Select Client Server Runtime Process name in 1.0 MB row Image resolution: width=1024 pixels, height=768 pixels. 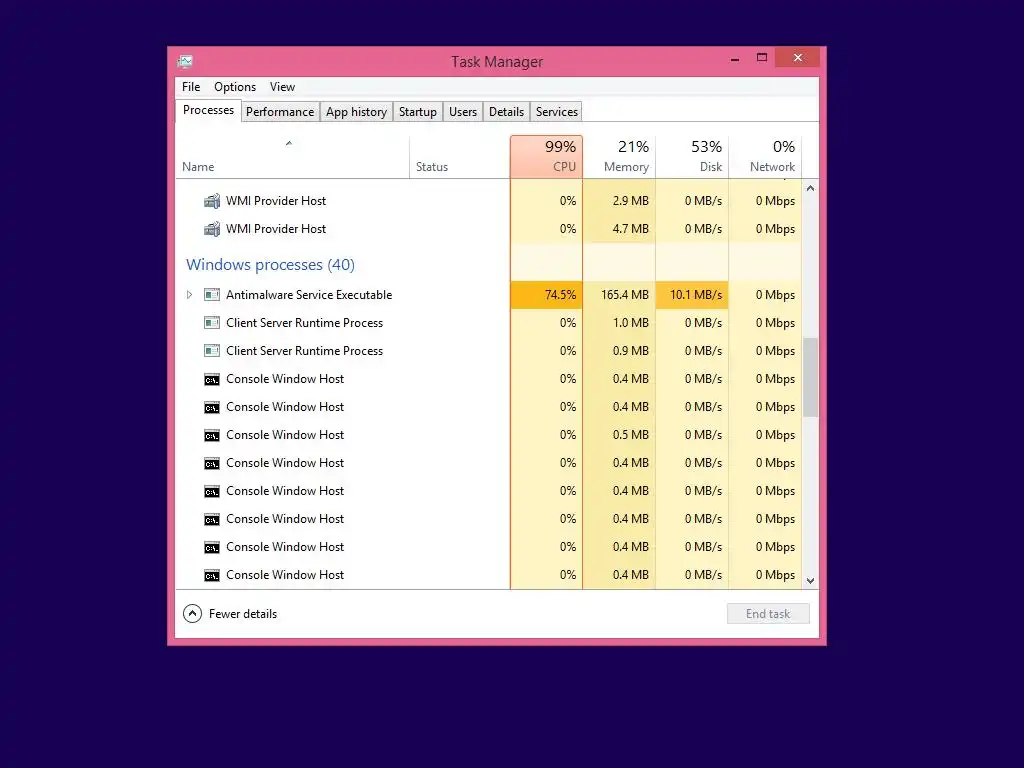[304, 323]
